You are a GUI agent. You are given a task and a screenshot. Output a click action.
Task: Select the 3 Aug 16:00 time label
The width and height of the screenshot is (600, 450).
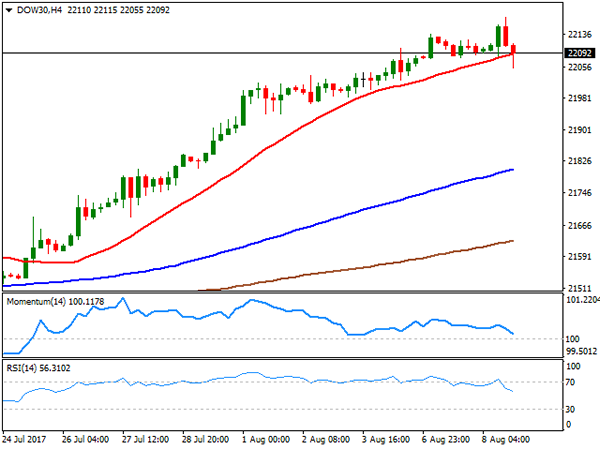coord(386,439)
